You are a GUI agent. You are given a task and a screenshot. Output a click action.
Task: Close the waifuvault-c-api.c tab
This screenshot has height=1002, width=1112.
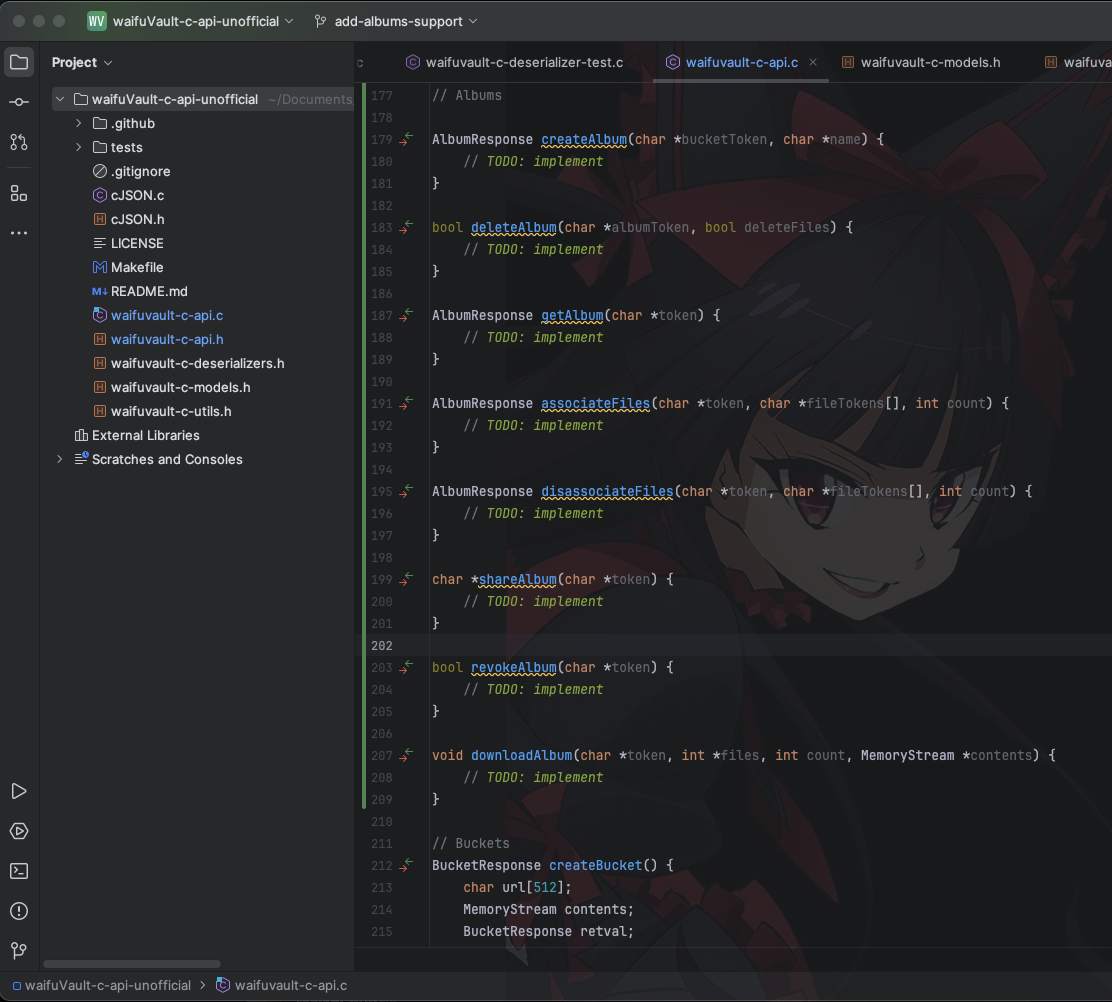click(813, 62)
